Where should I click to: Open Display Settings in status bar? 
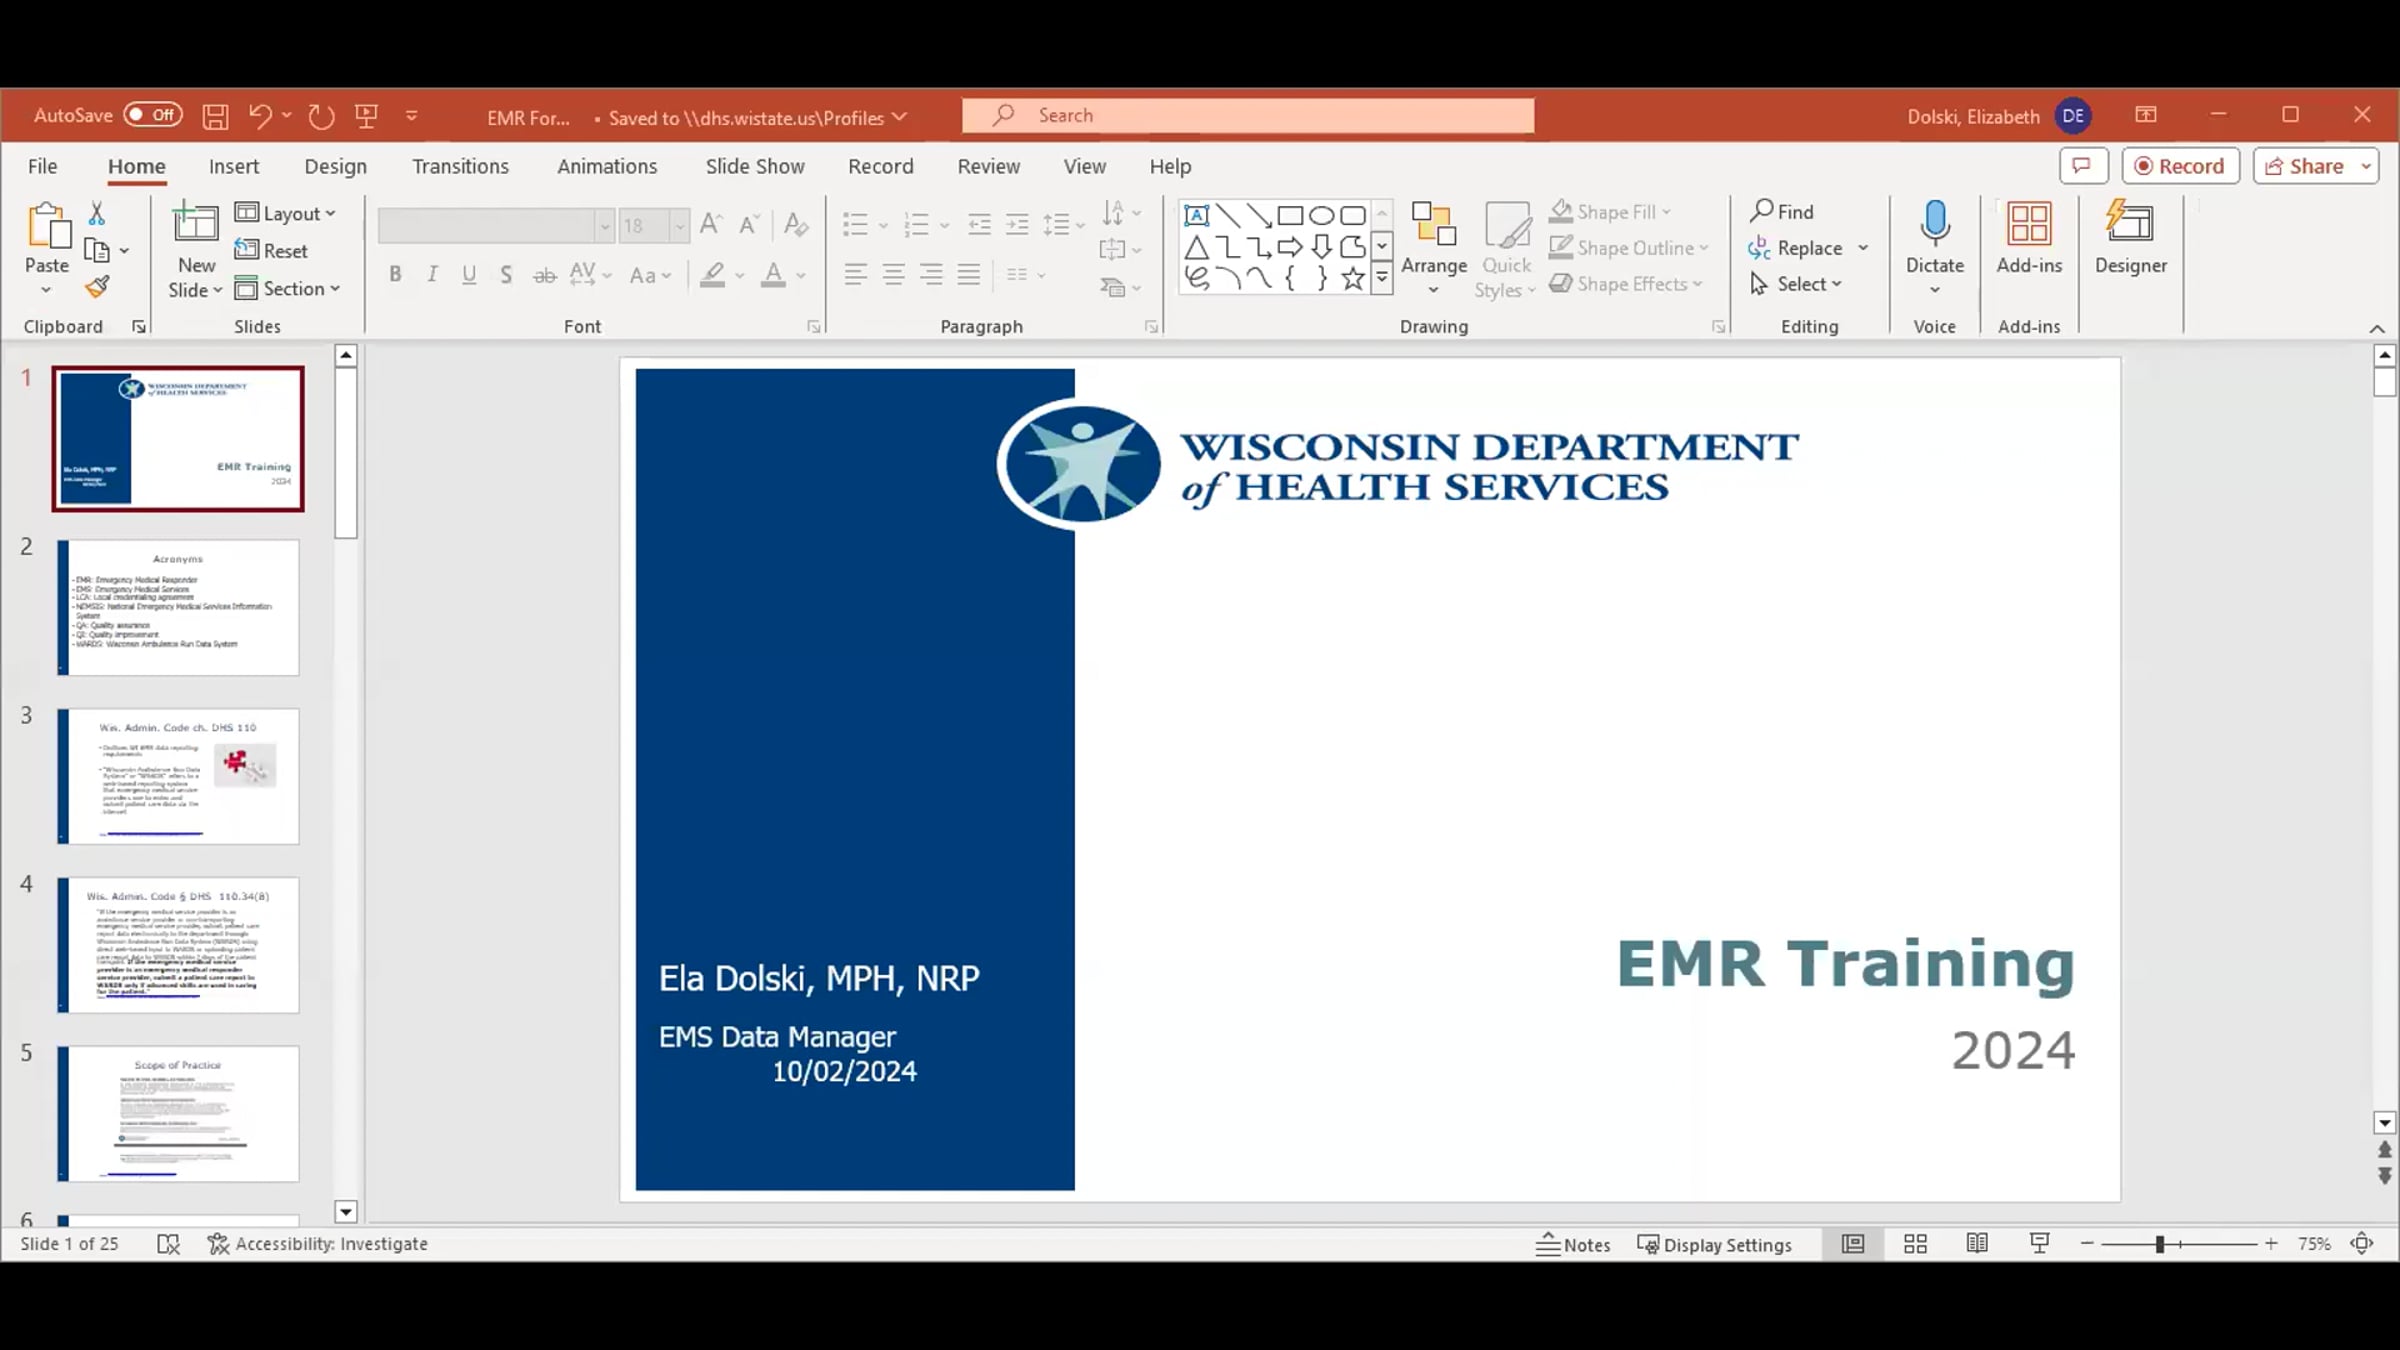click(x=1714, y=1244)
